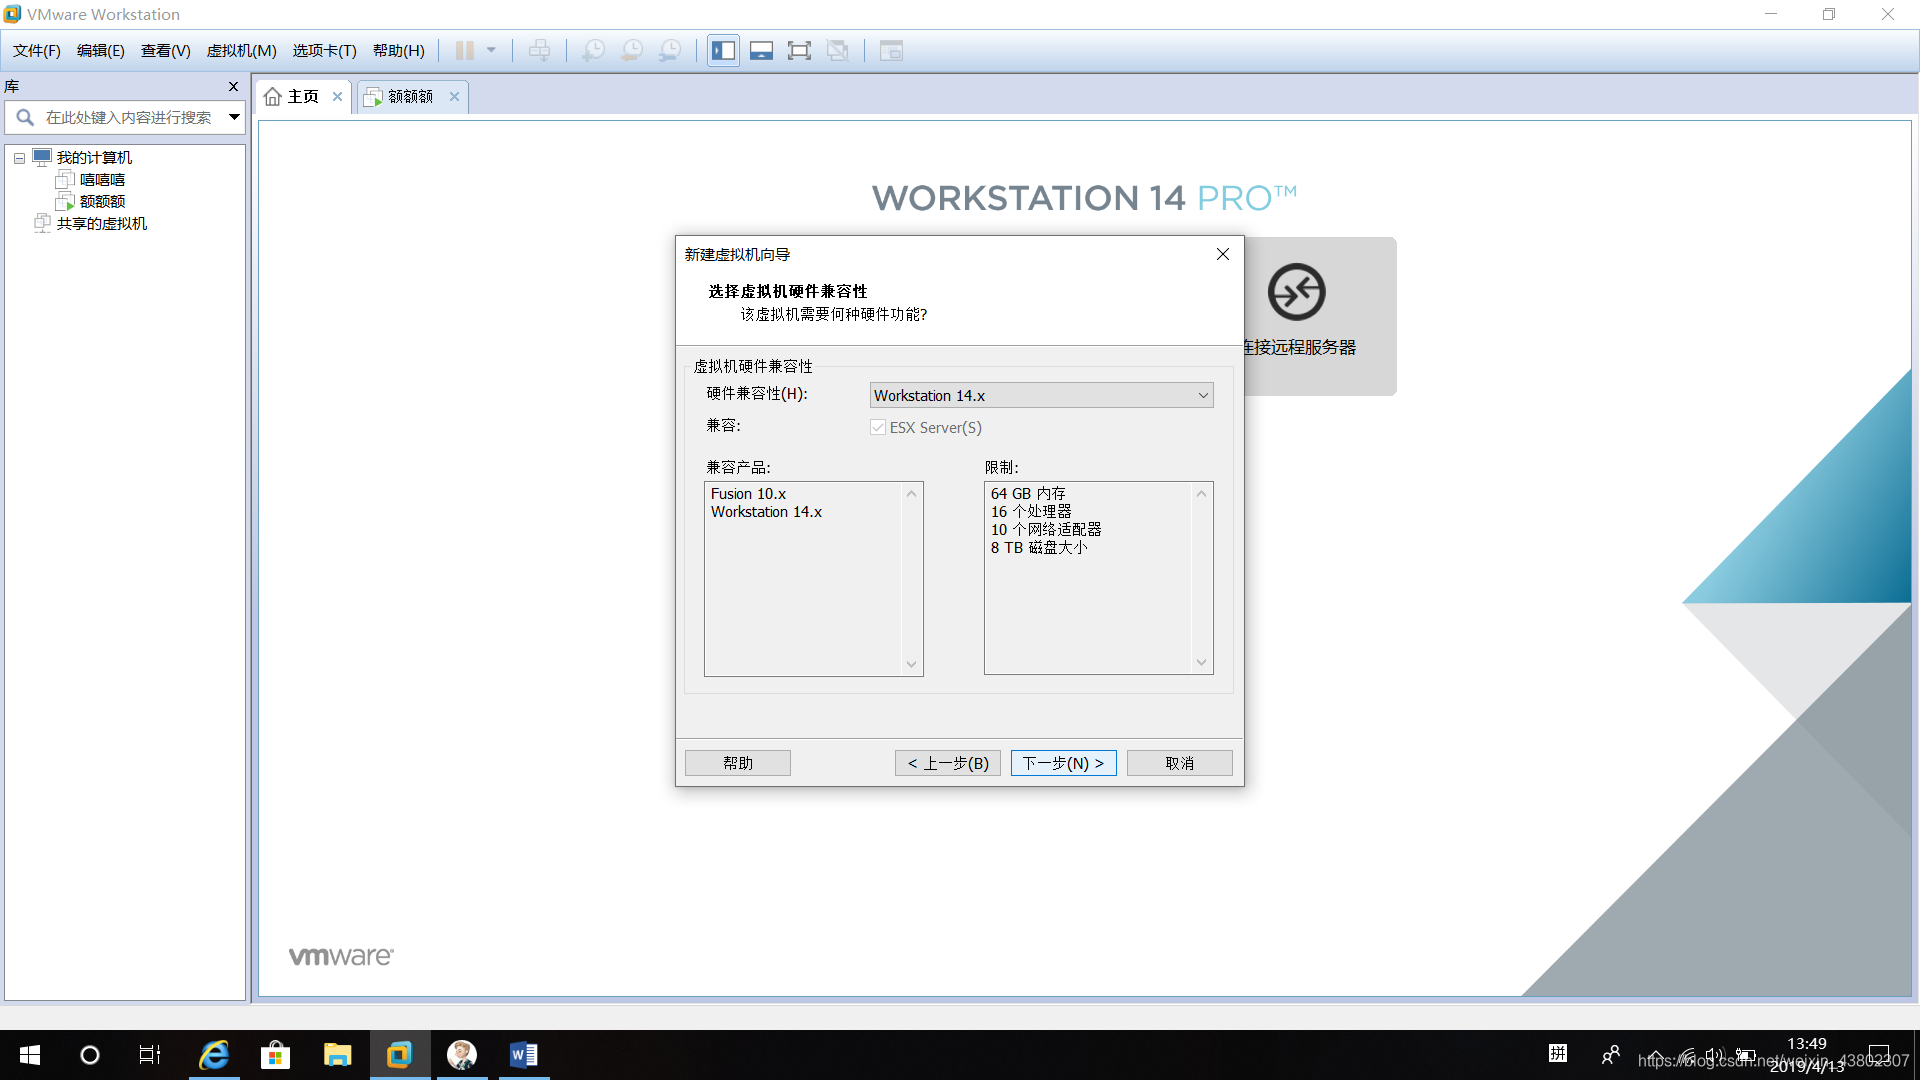
Task: Click the Cortana search circle icon
Action: pyautogui.click(x=90, y=1055)
